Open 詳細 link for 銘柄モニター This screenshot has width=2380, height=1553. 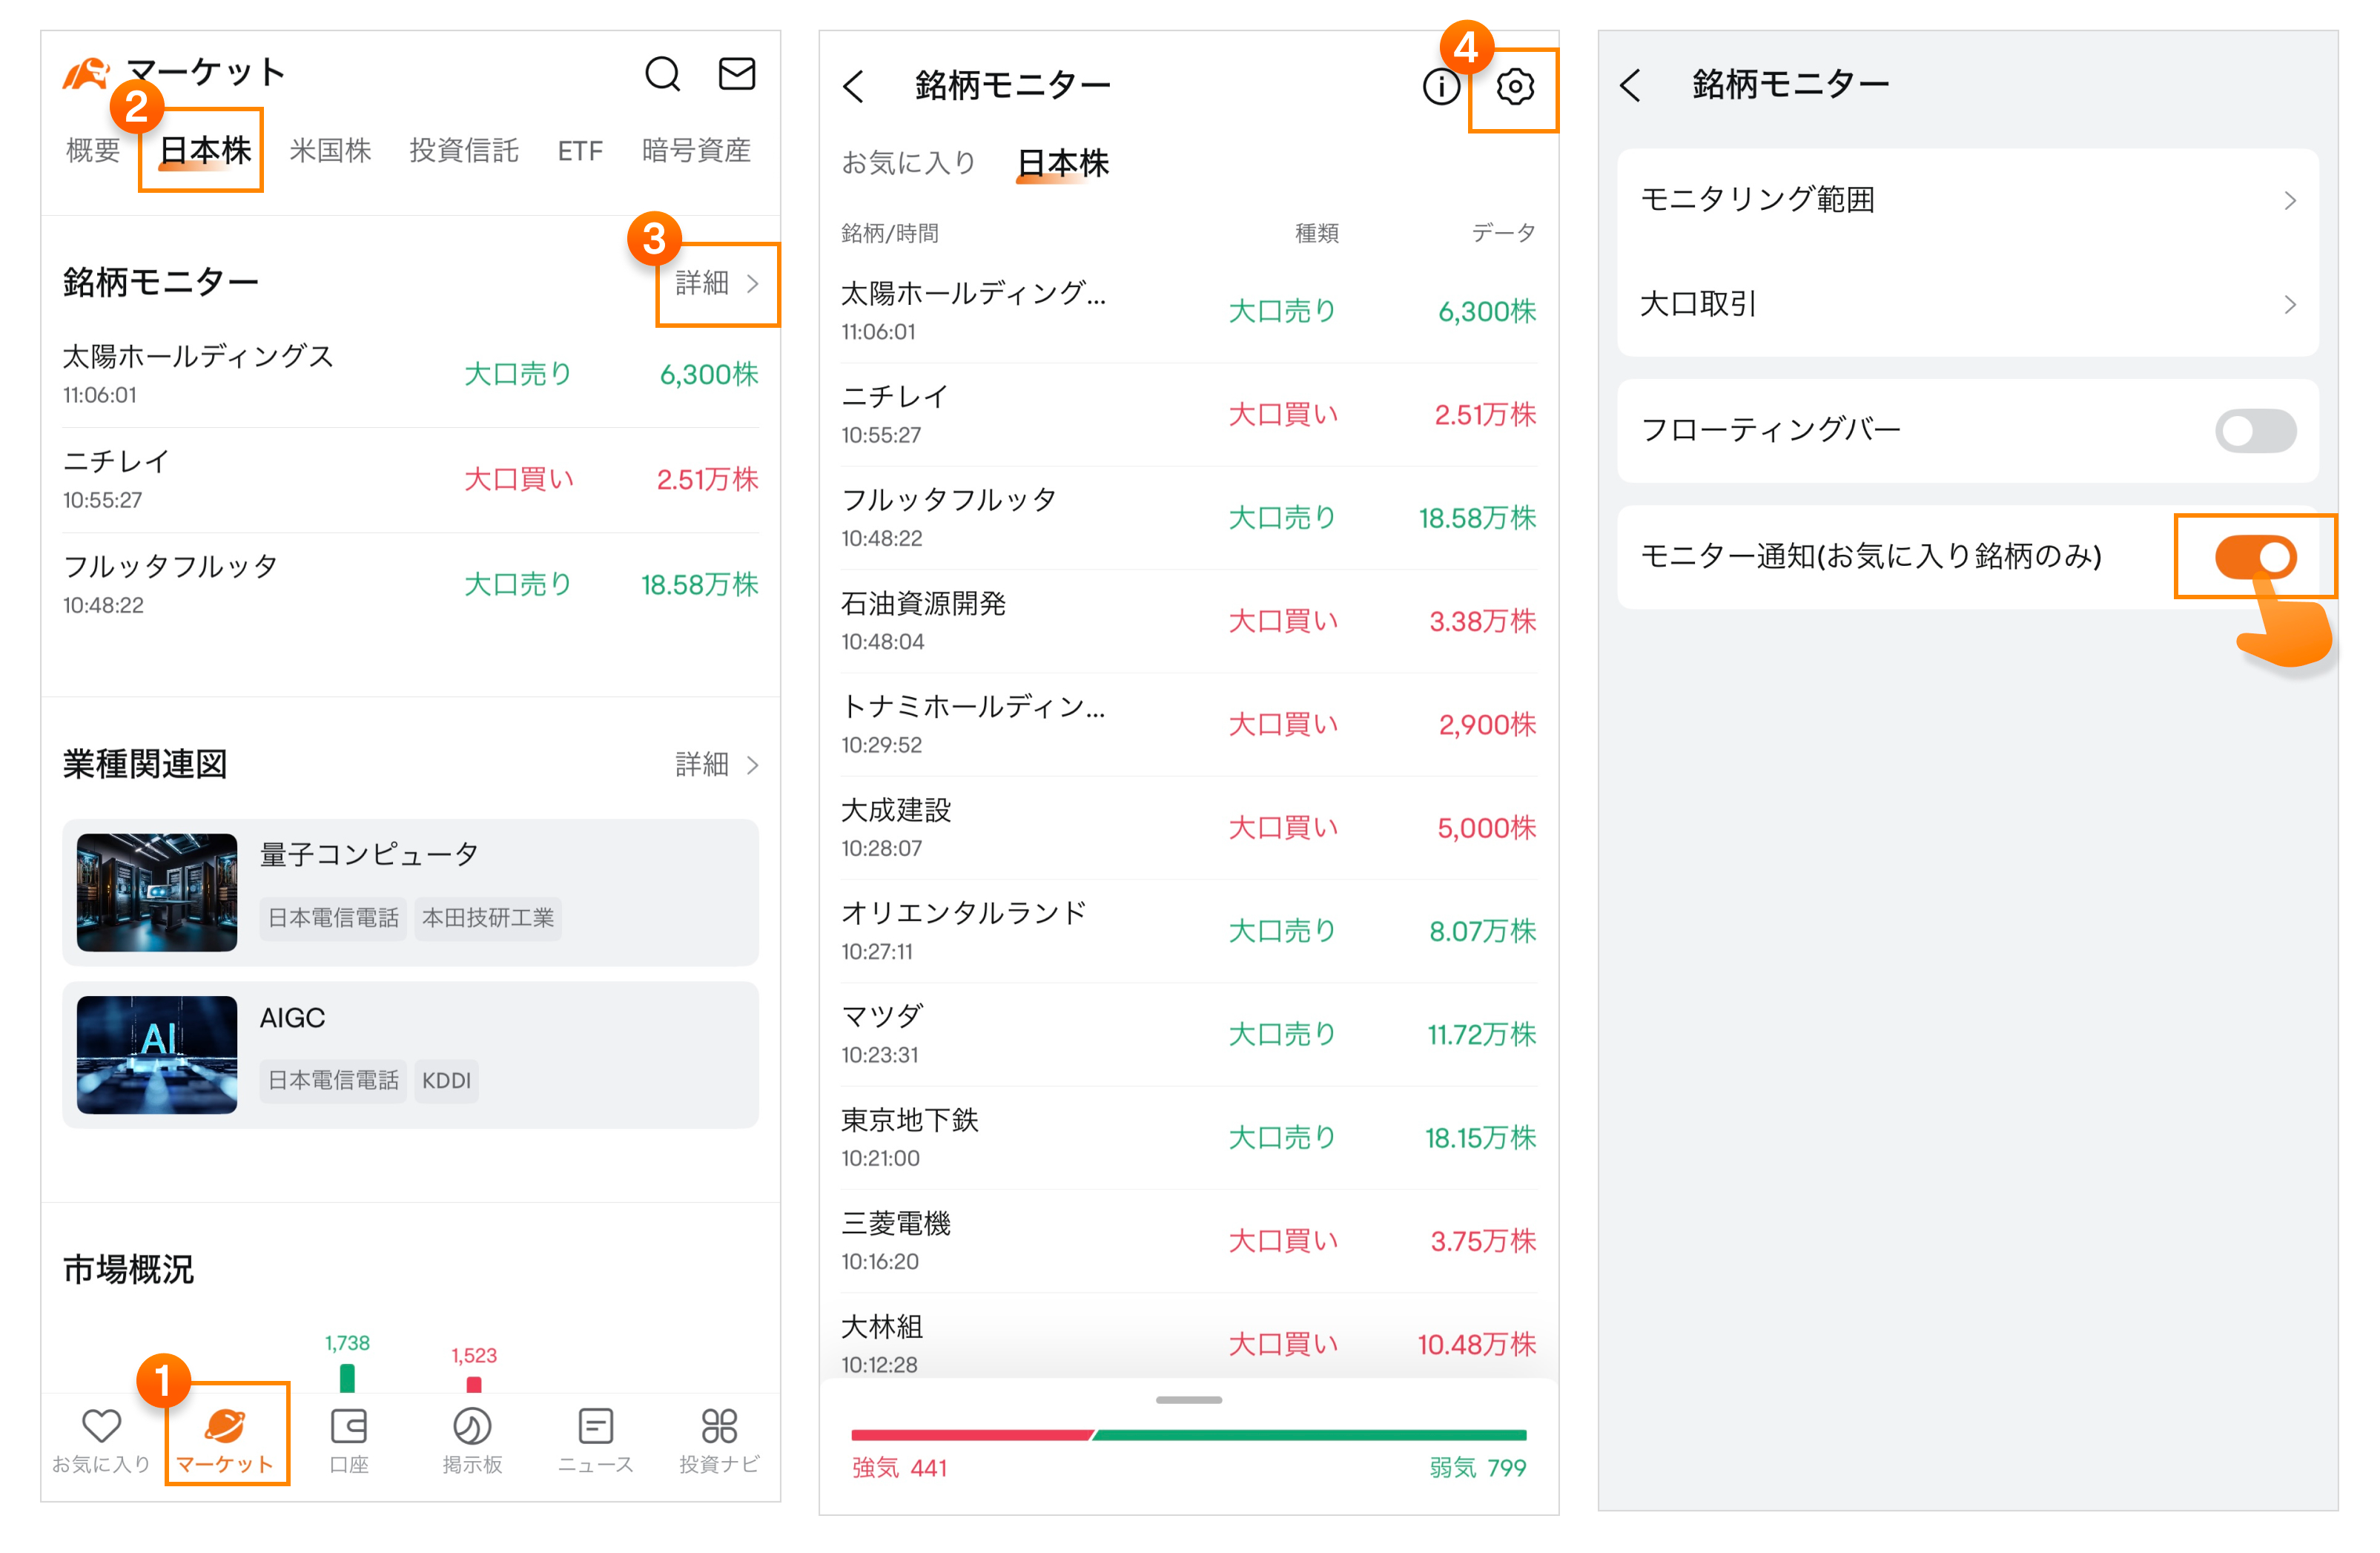(x=717, y=283)
